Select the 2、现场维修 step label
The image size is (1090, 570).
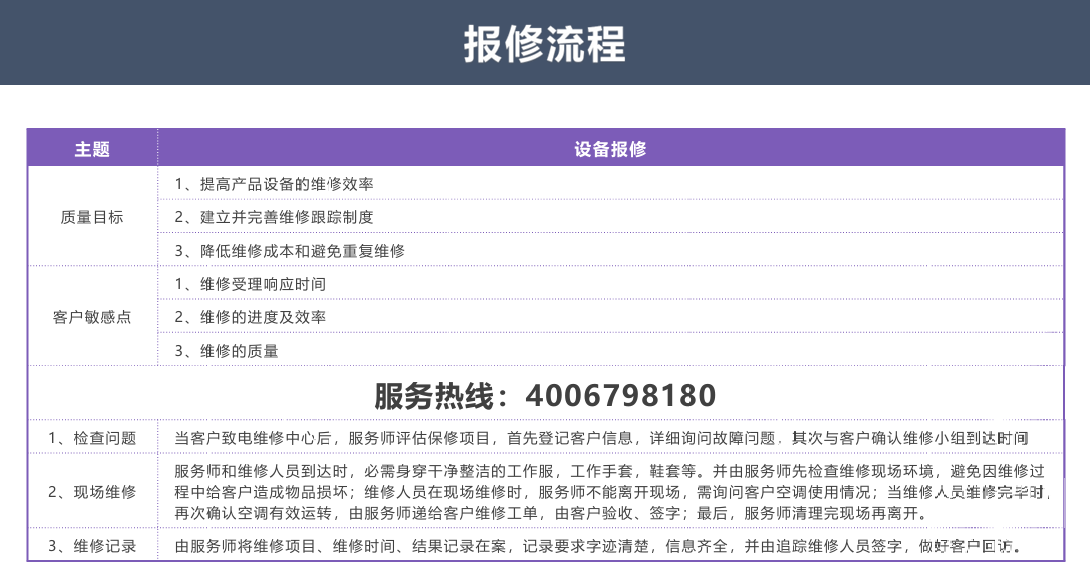(92, 492)
